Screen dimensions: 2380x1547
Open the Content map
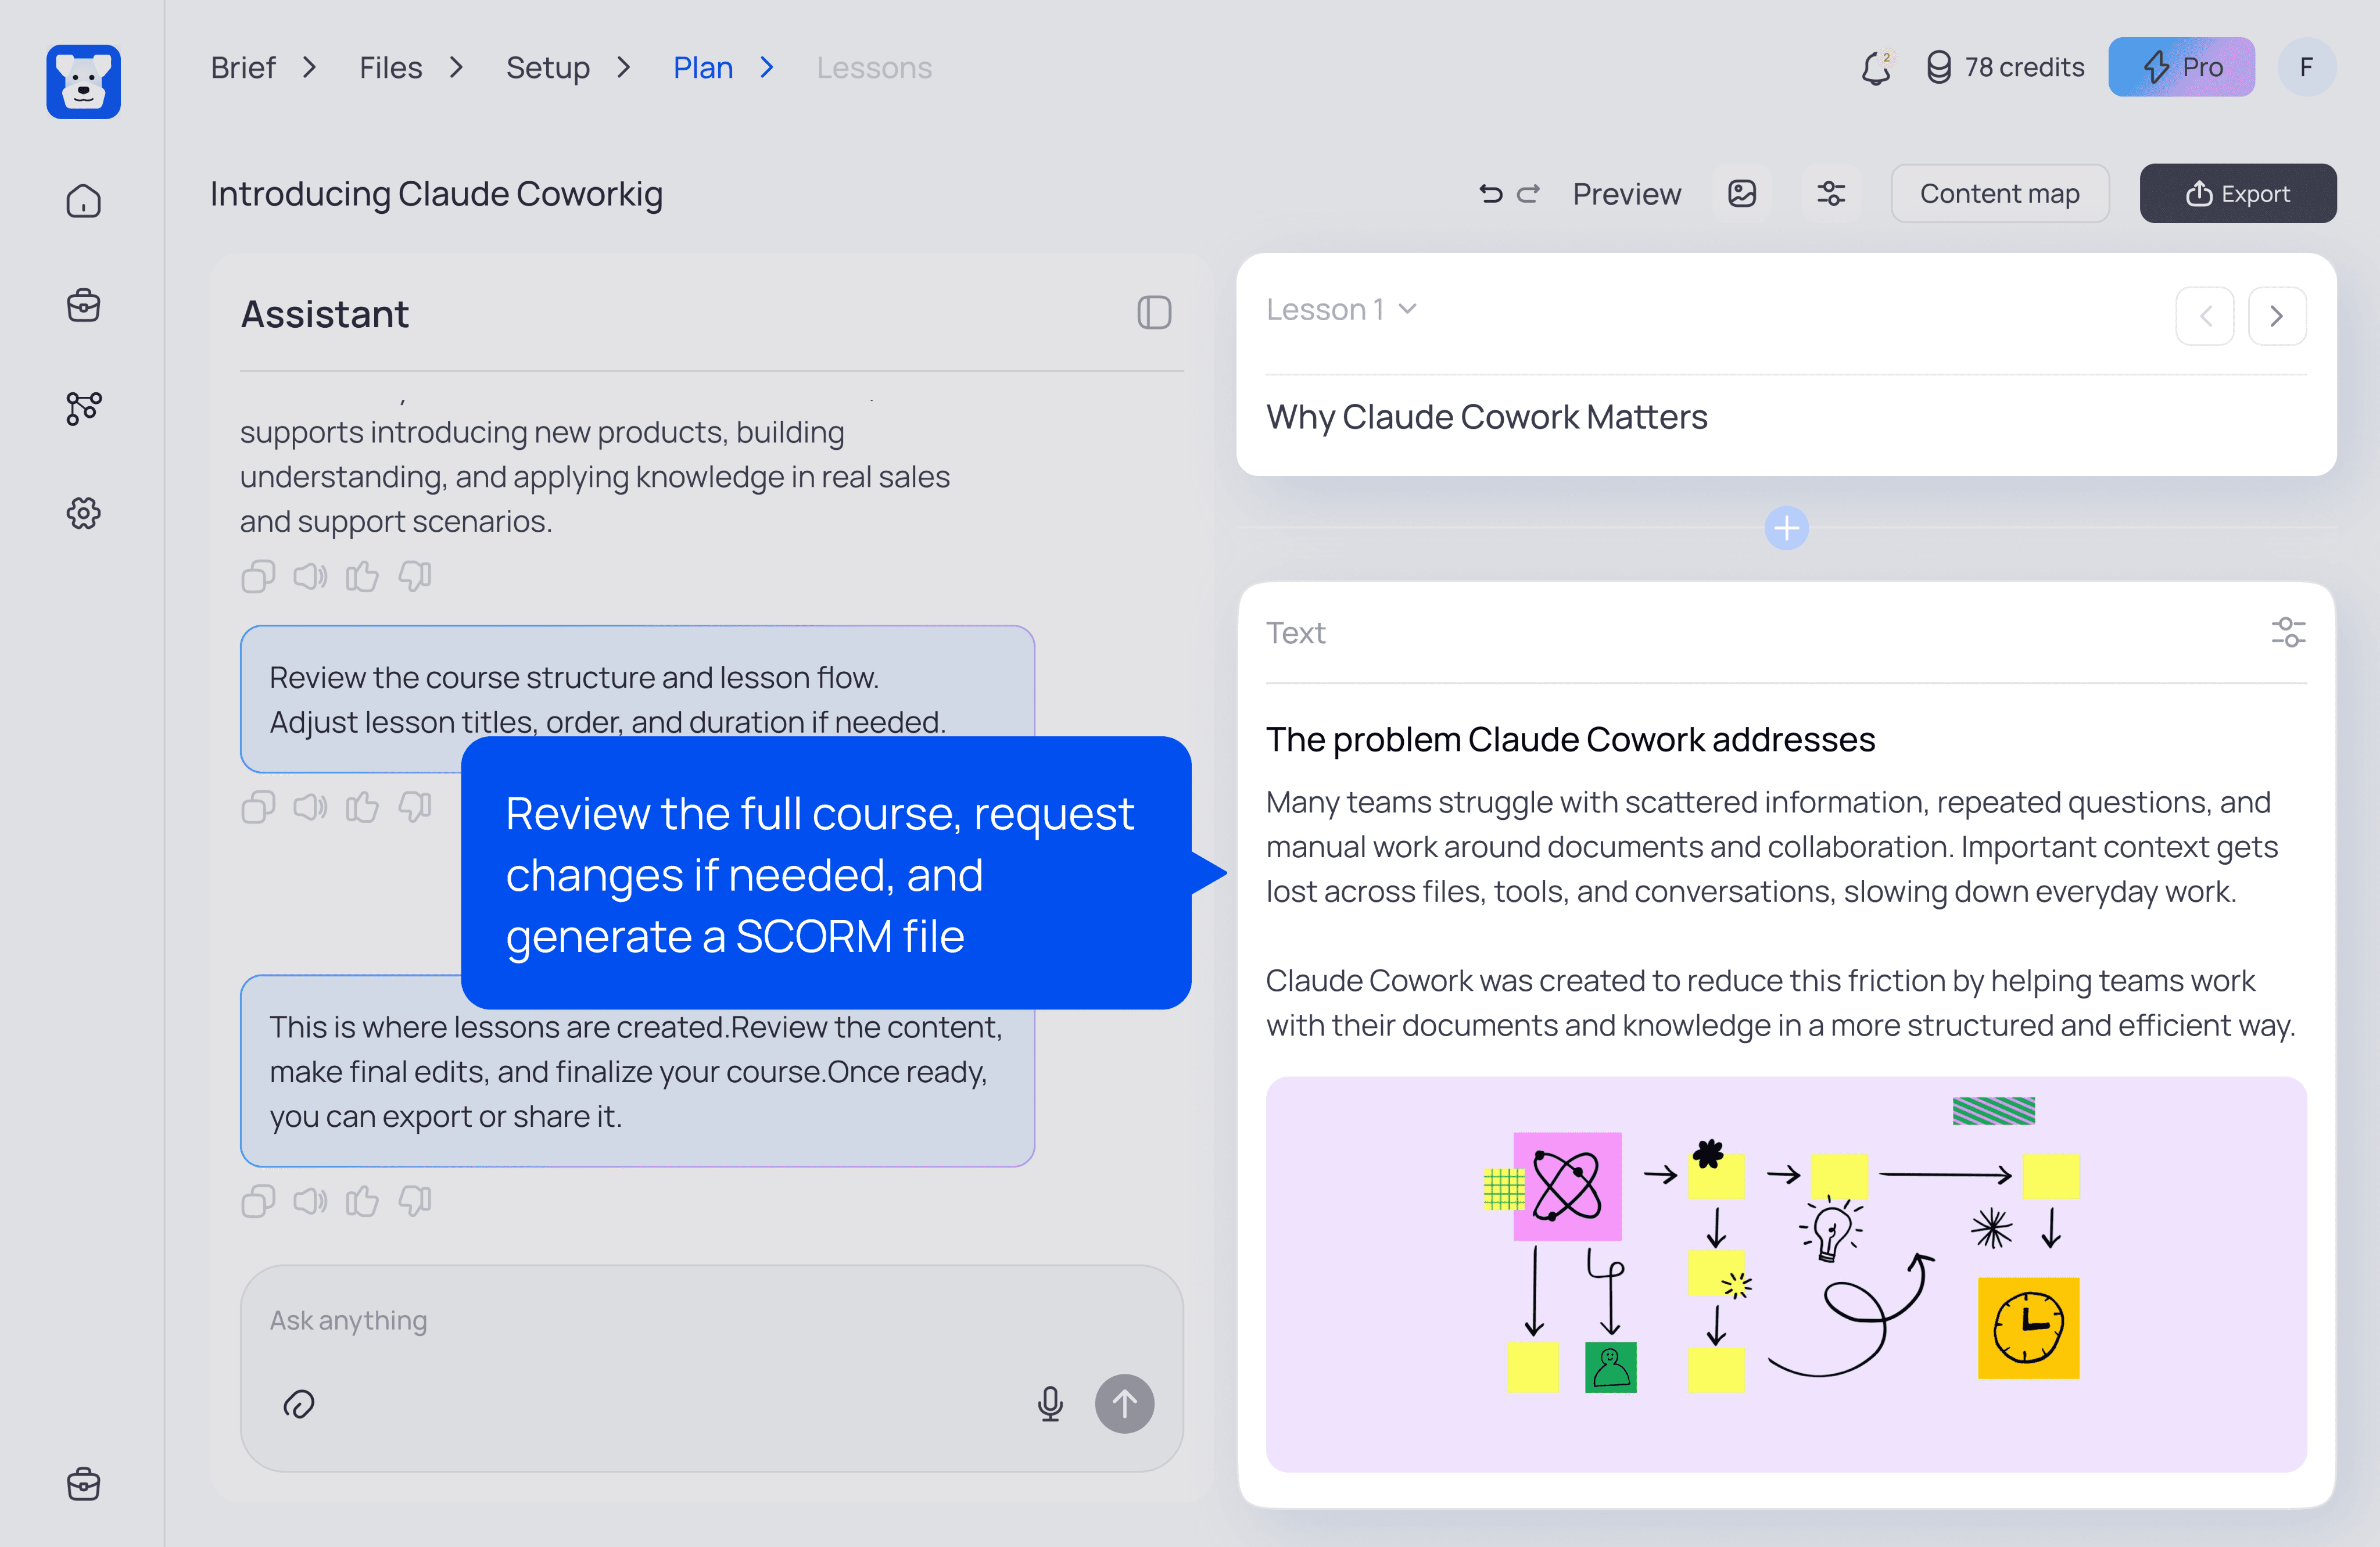point(1999,194)
